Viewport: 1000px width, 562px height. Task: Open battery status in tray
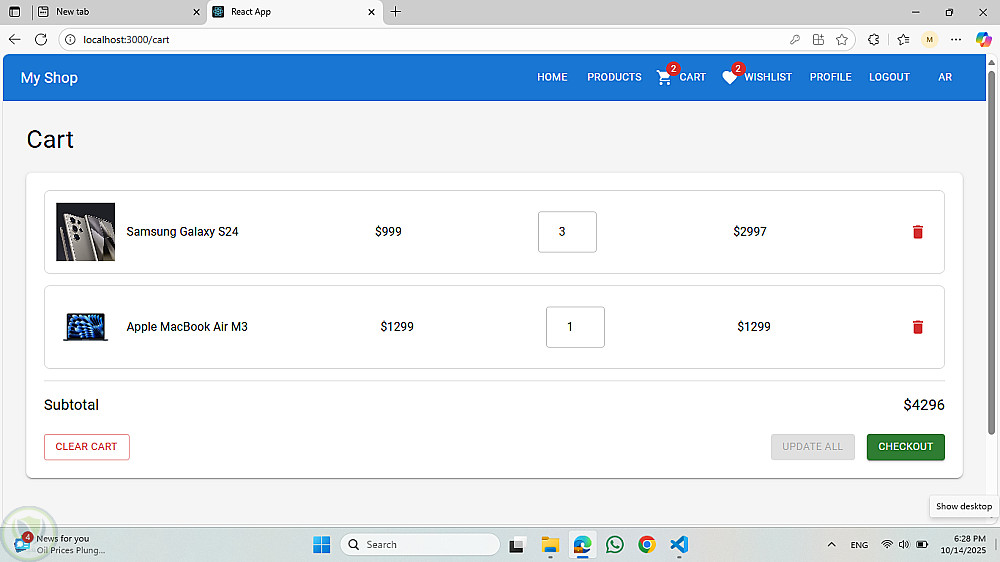tap(922, 545)
